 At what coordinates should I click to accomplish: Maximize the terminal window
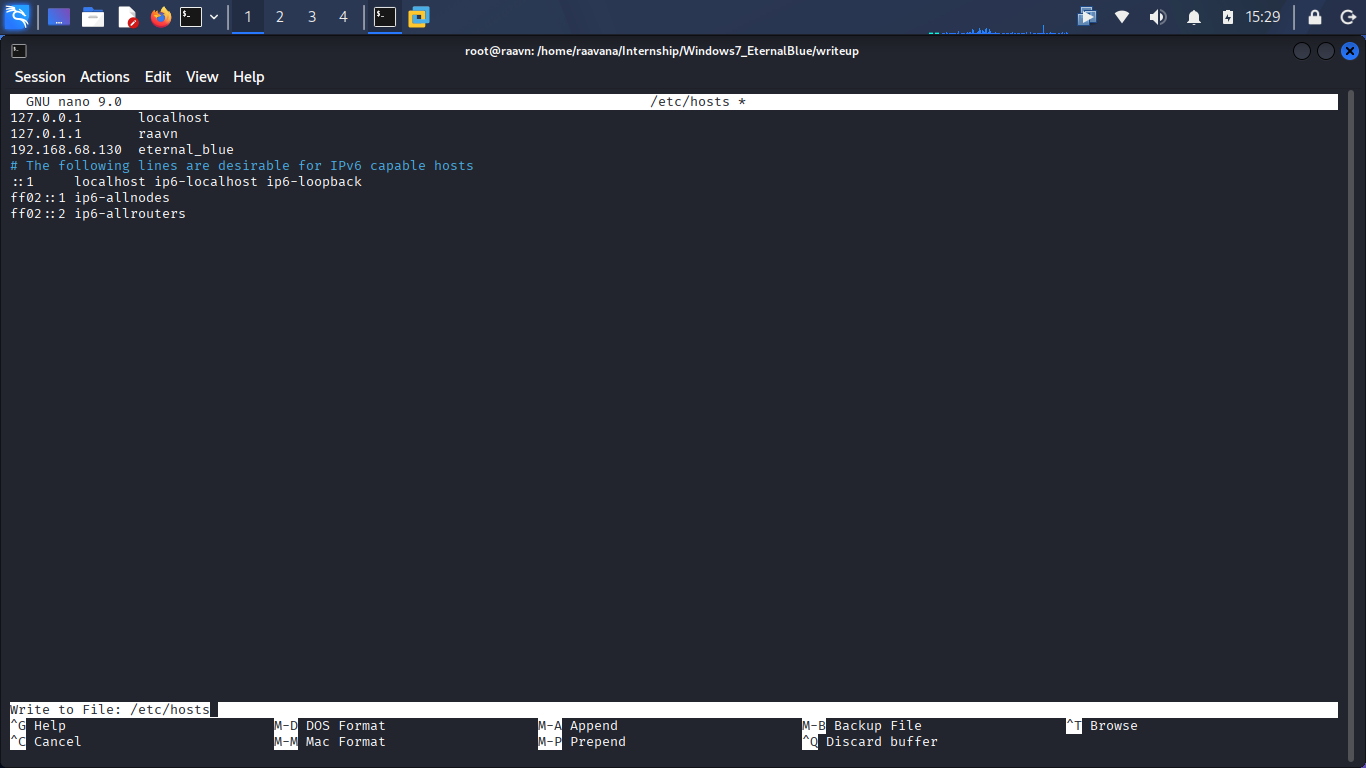(x=1326, y=51)
